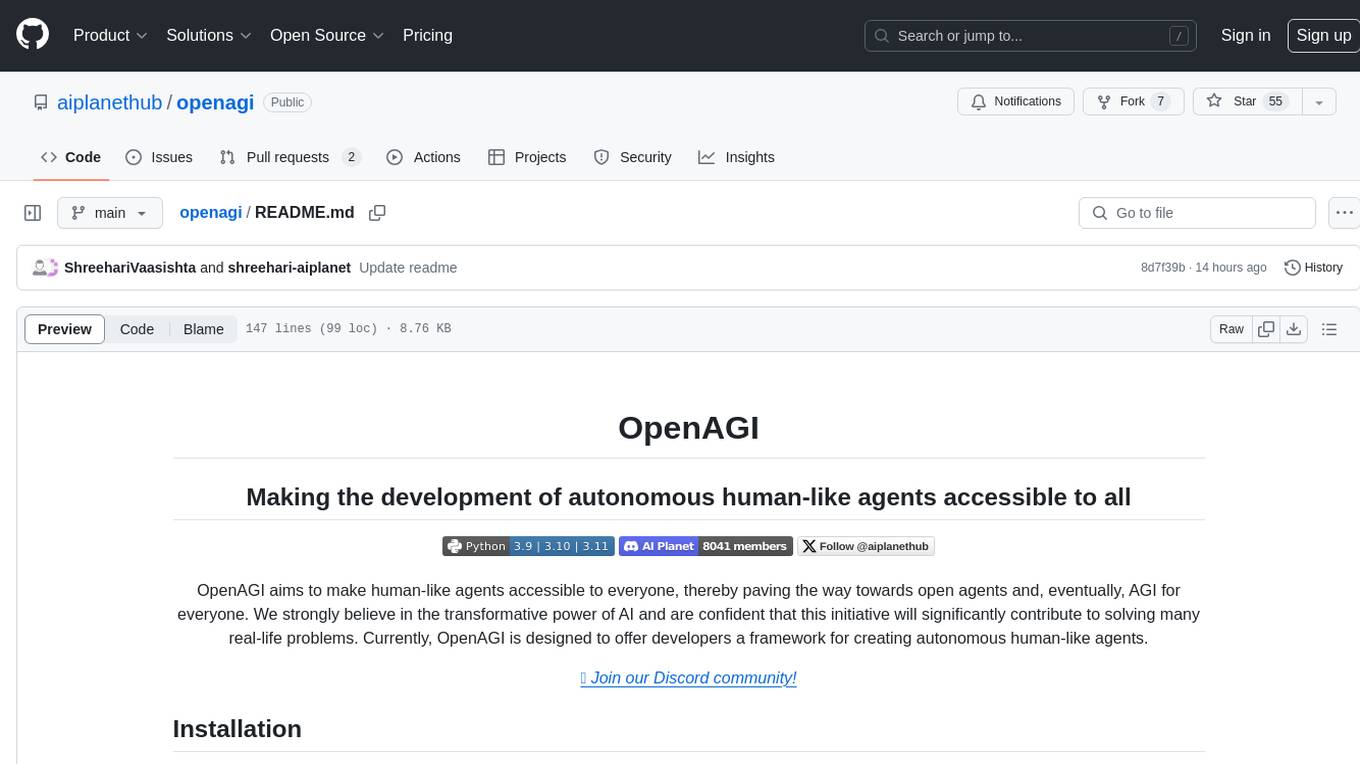Open the README outline list

coord(1329,329)
